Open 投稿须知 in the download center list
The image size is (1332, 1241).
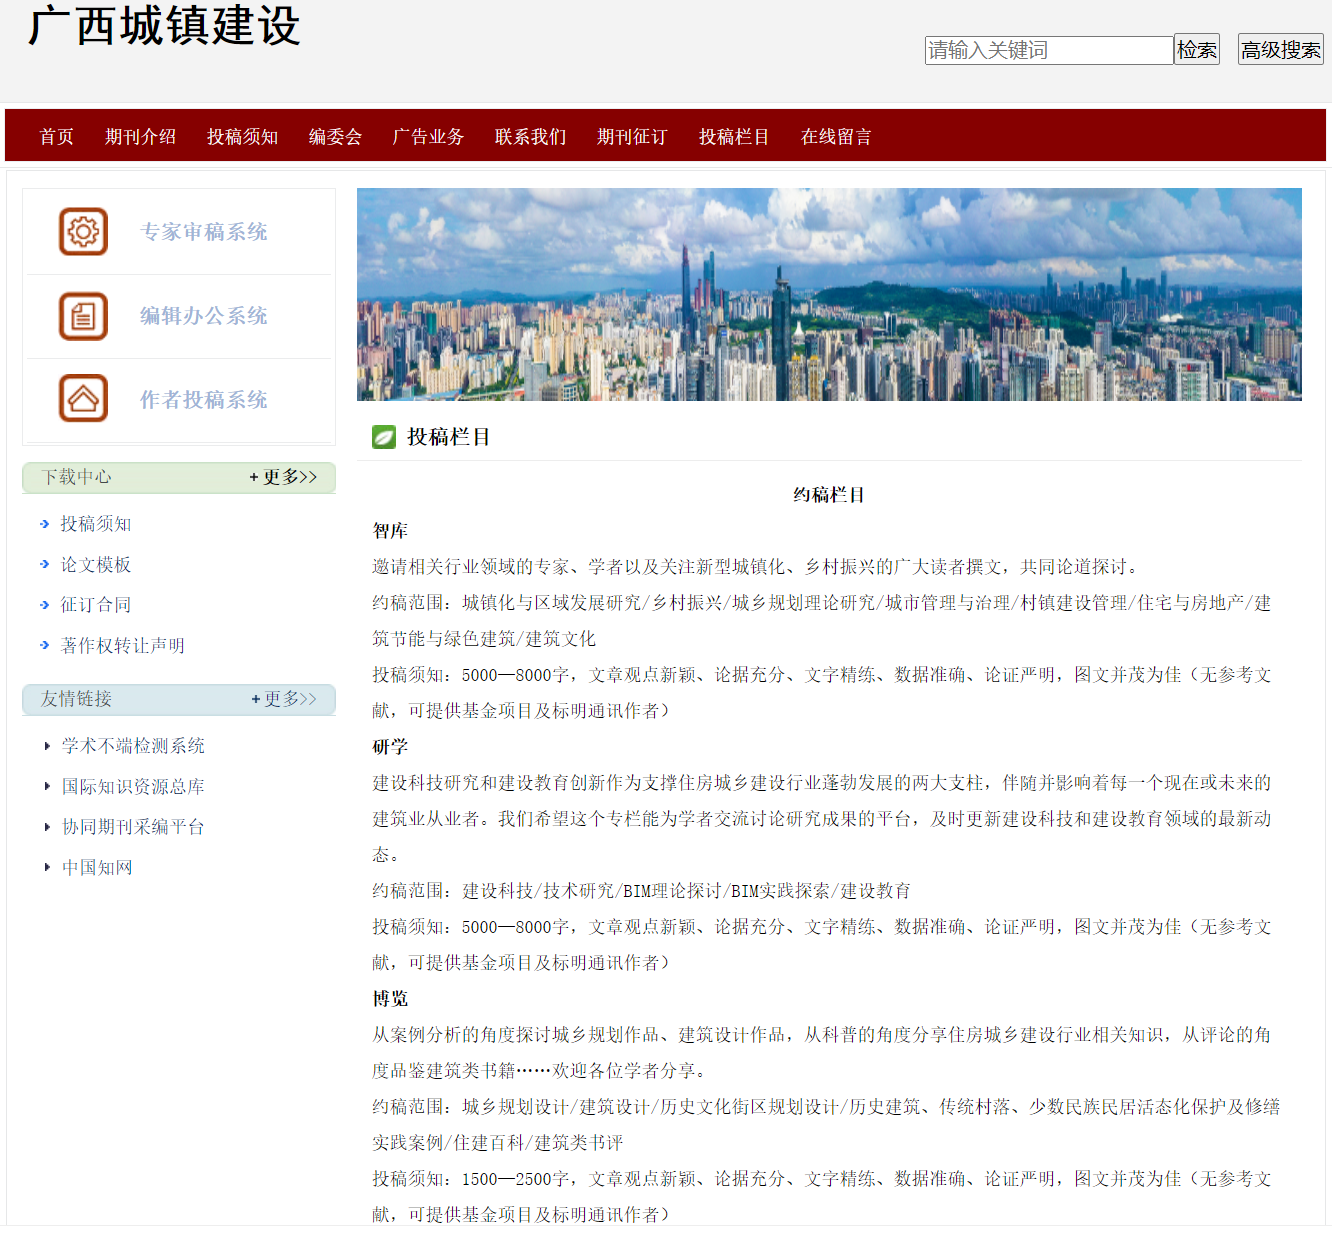96,524
